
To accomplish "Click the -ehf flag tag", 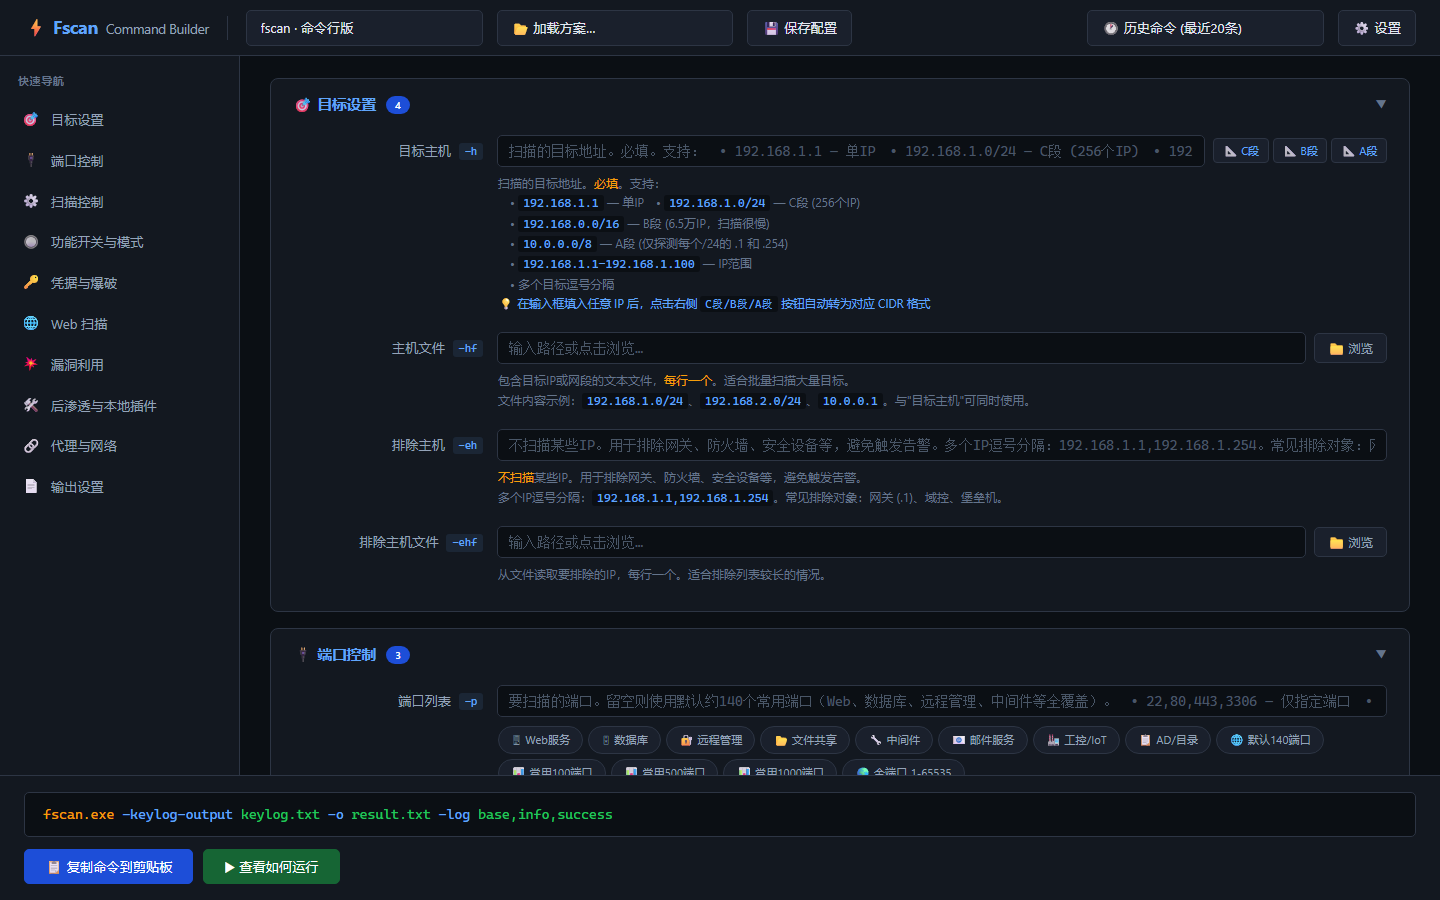I will [464, 542].
